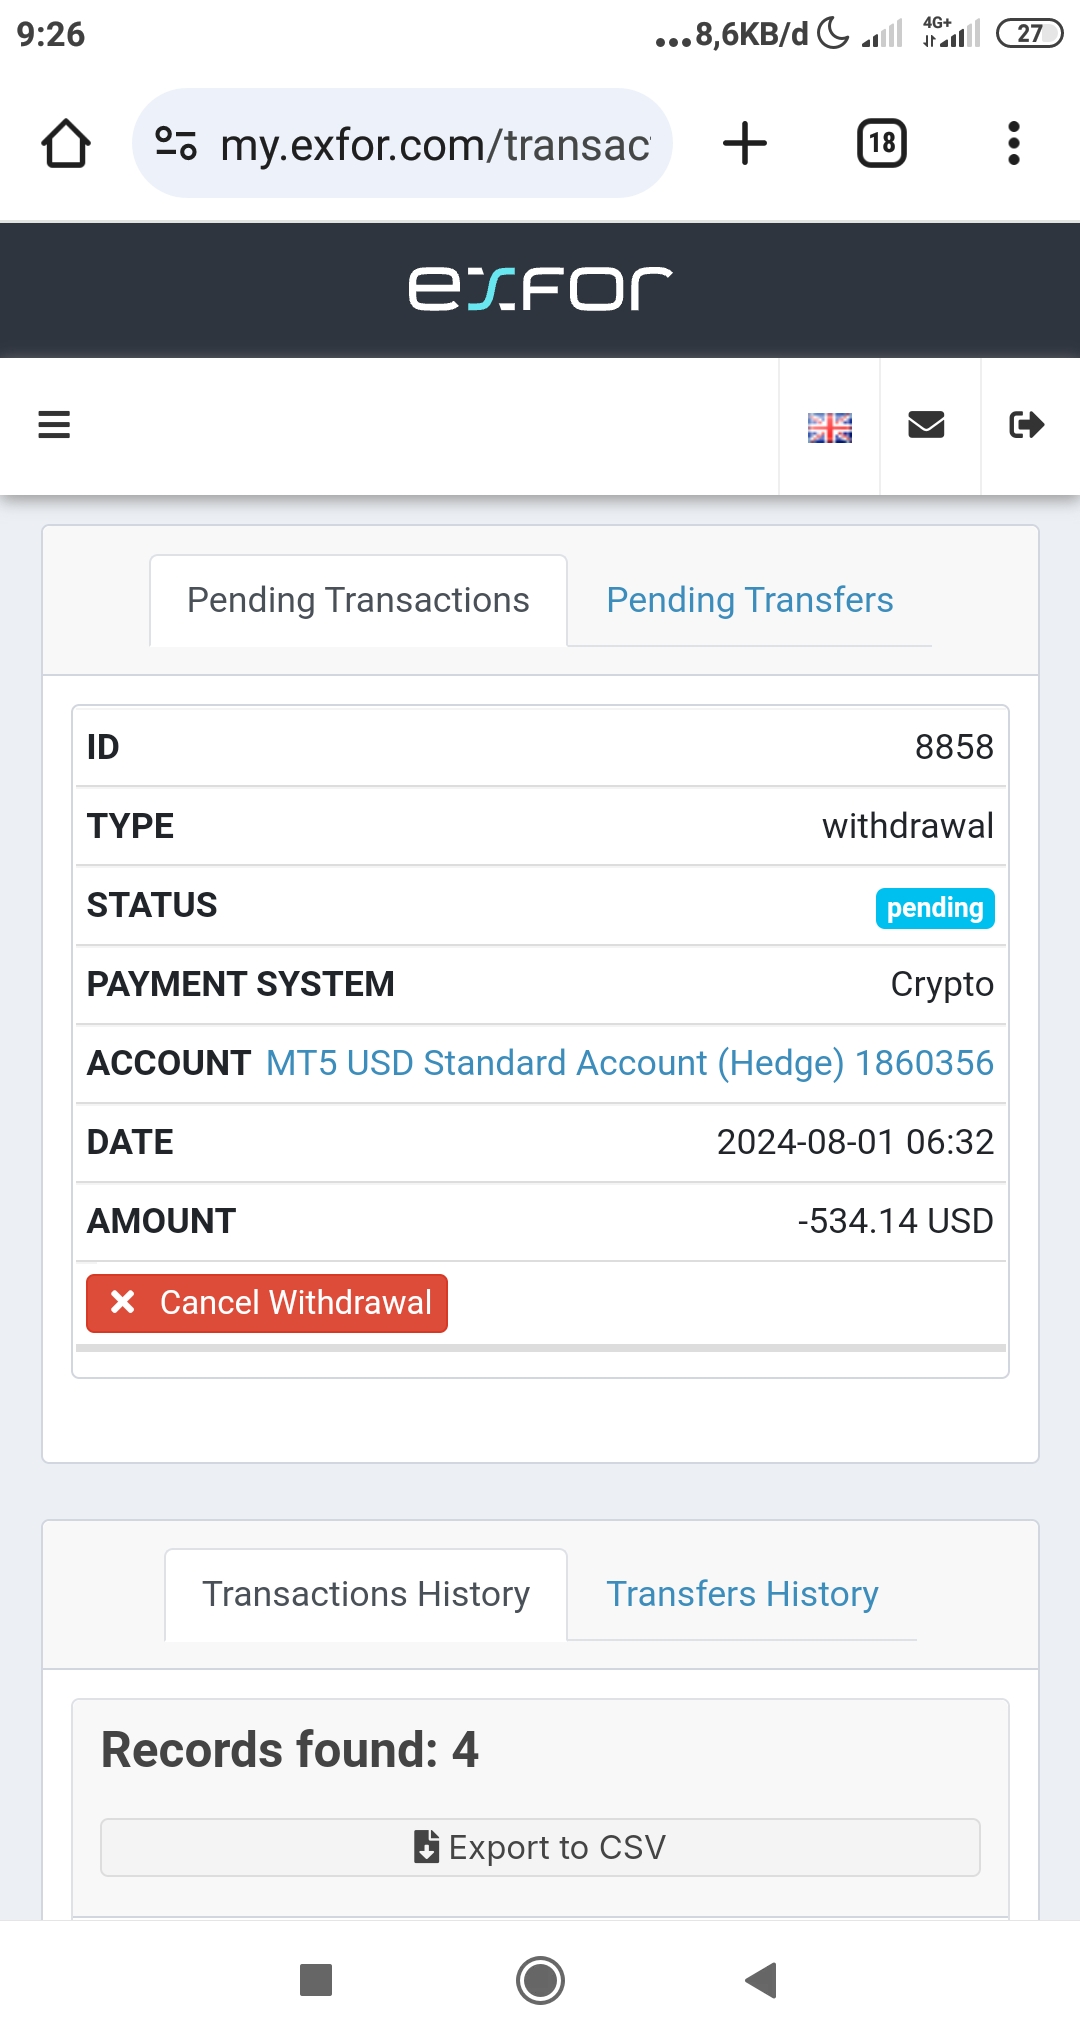The width and height of the screenshot is (1080, 2040).
Task: Open site info icon in address bar
Action: click(176, 143)
